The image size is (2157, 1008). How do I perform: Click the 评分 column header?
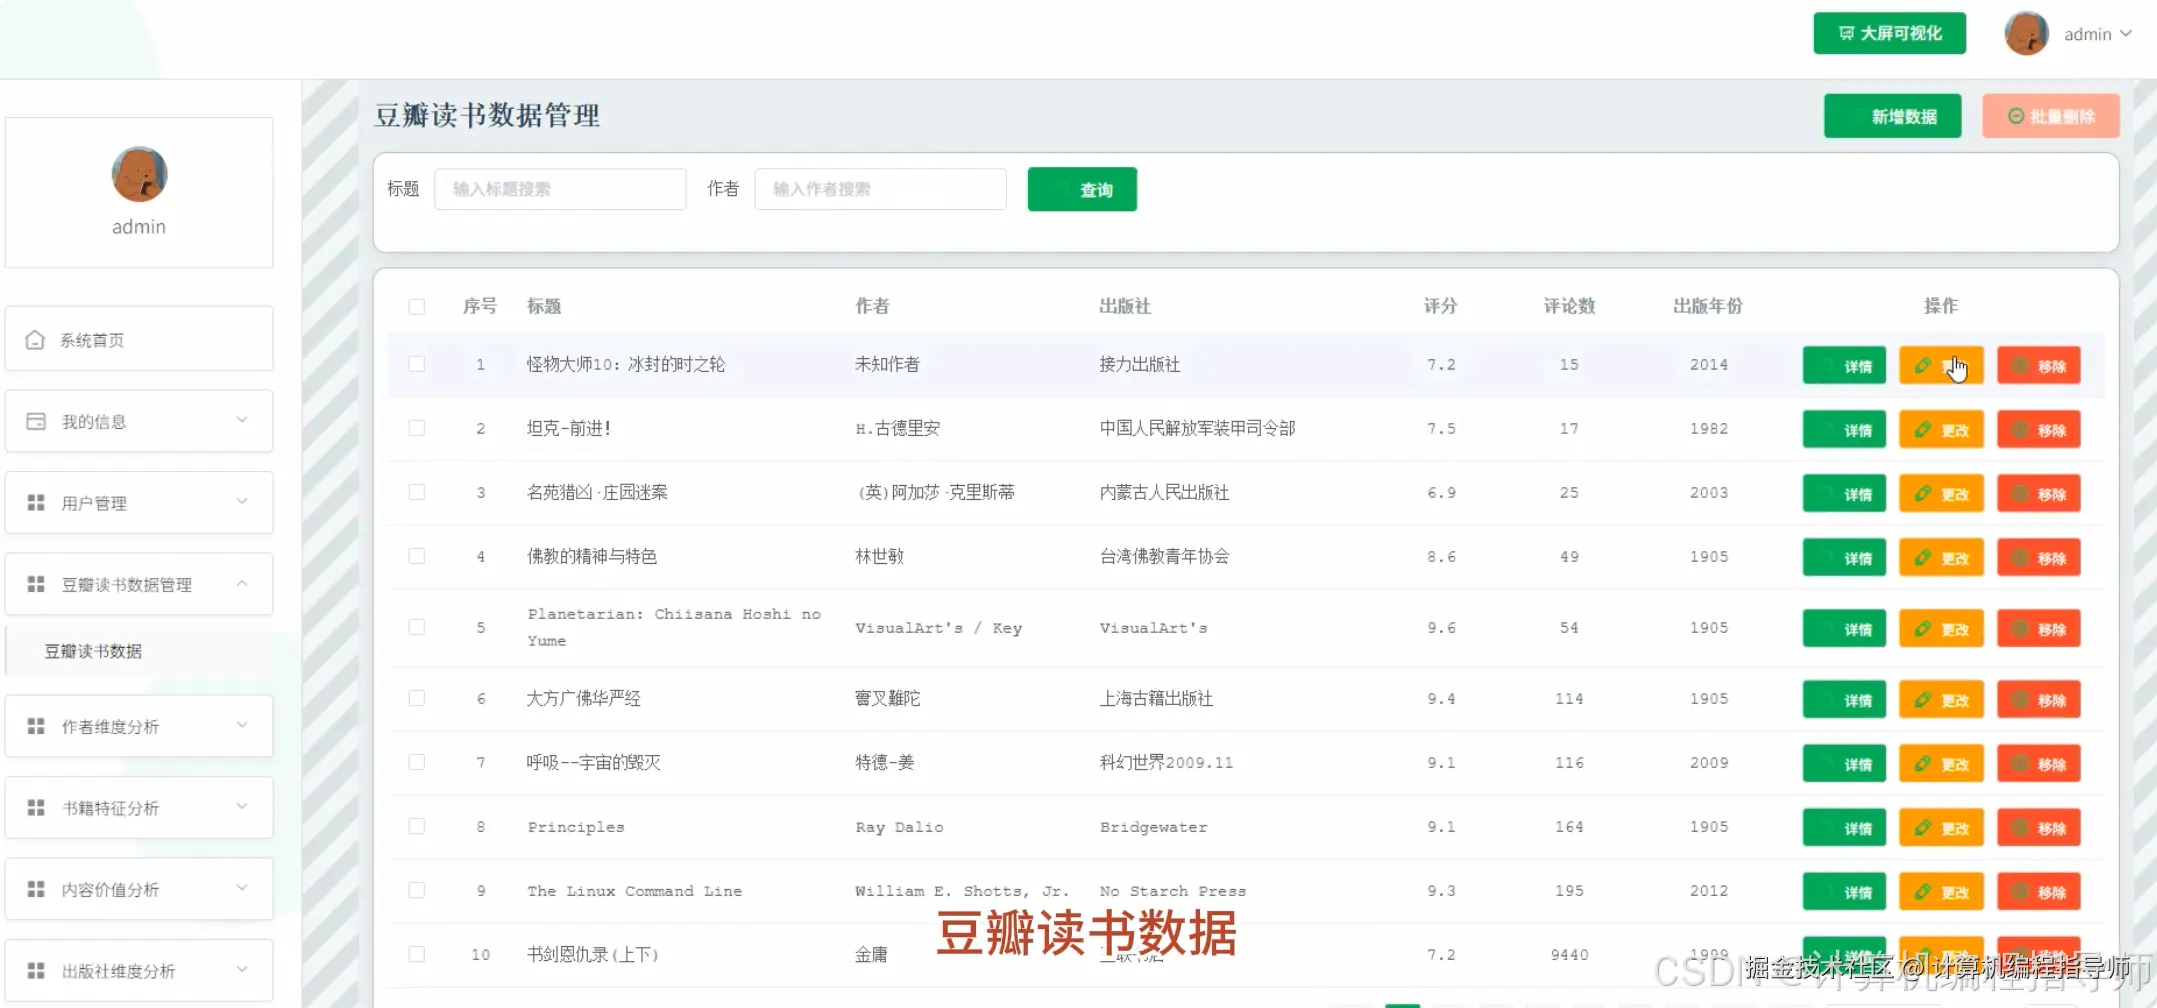pos(1440,306)
